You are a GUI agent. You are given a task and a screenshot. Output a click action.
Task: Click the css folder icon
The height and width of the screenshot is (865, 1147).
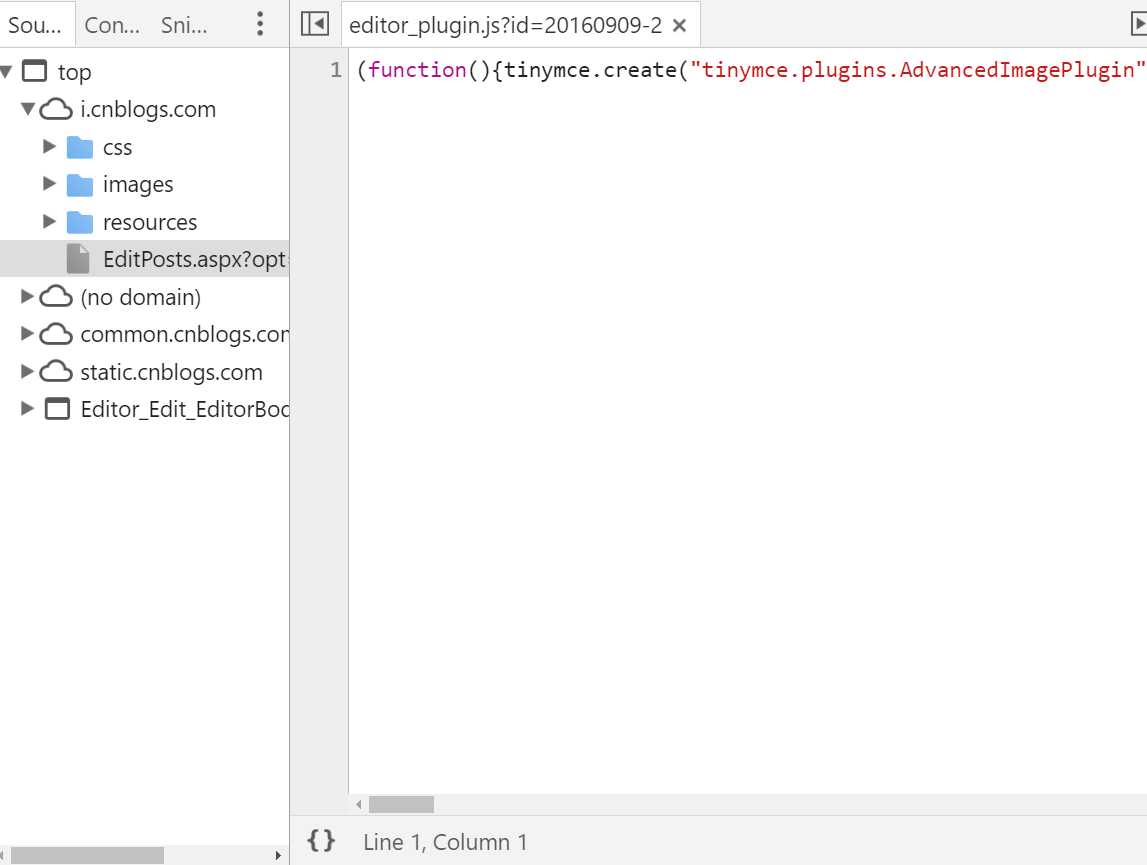tap(80, 147)
